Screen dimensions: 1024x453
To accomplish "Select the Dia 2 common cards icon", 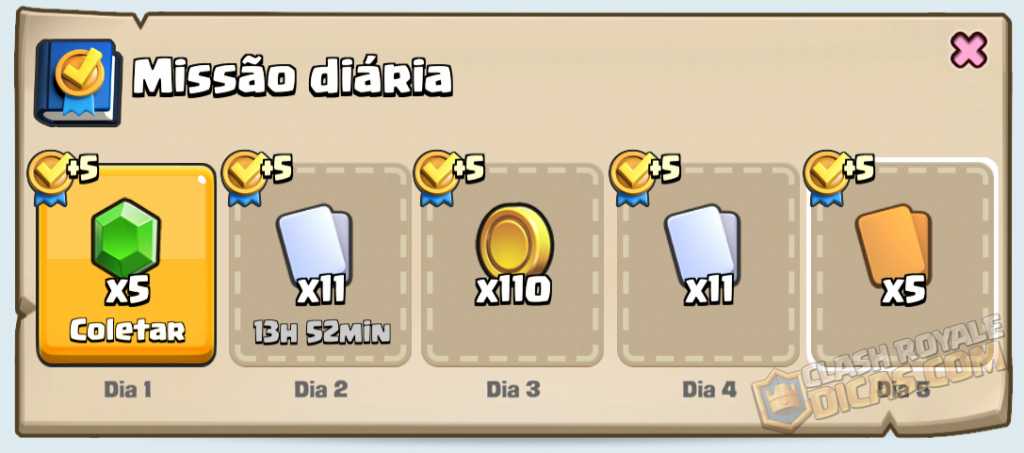I will 315,243.
